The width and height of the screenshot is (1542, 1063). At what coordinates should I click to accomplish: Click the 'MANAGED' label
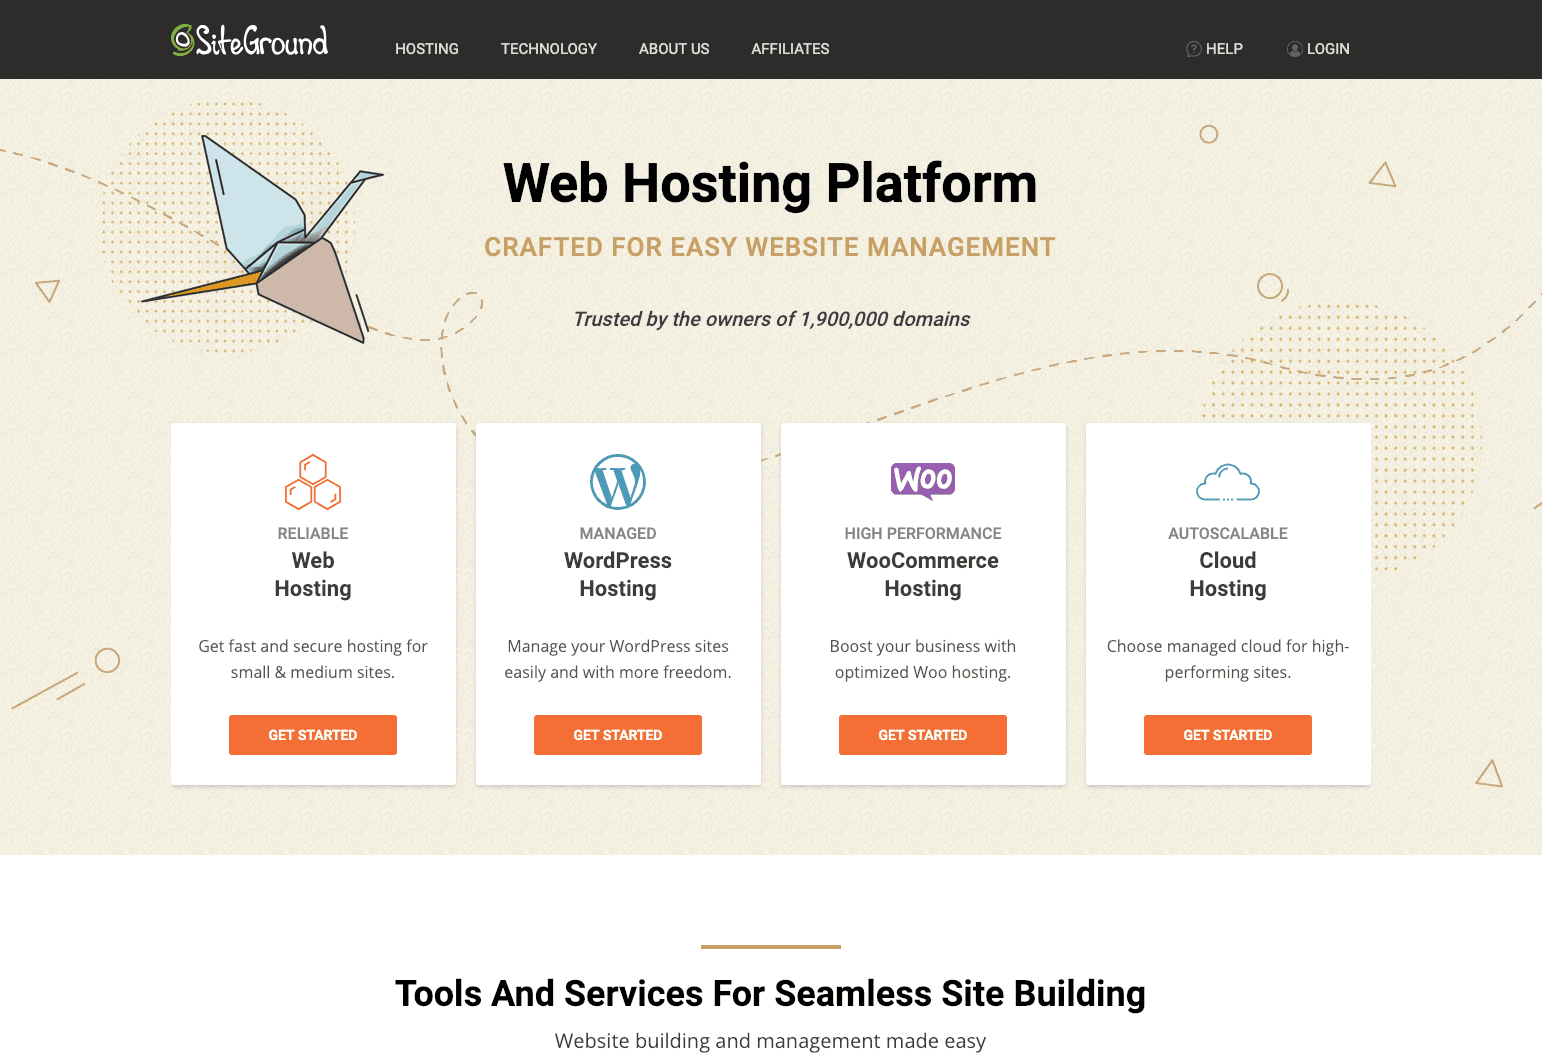[618, 534]
